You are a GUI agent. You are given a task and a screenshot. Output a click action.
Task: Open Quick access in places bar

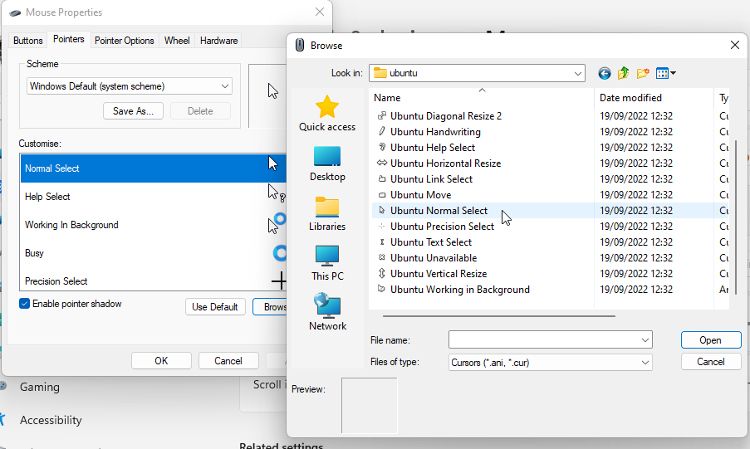pyautogui.click(x=327, y=113)
